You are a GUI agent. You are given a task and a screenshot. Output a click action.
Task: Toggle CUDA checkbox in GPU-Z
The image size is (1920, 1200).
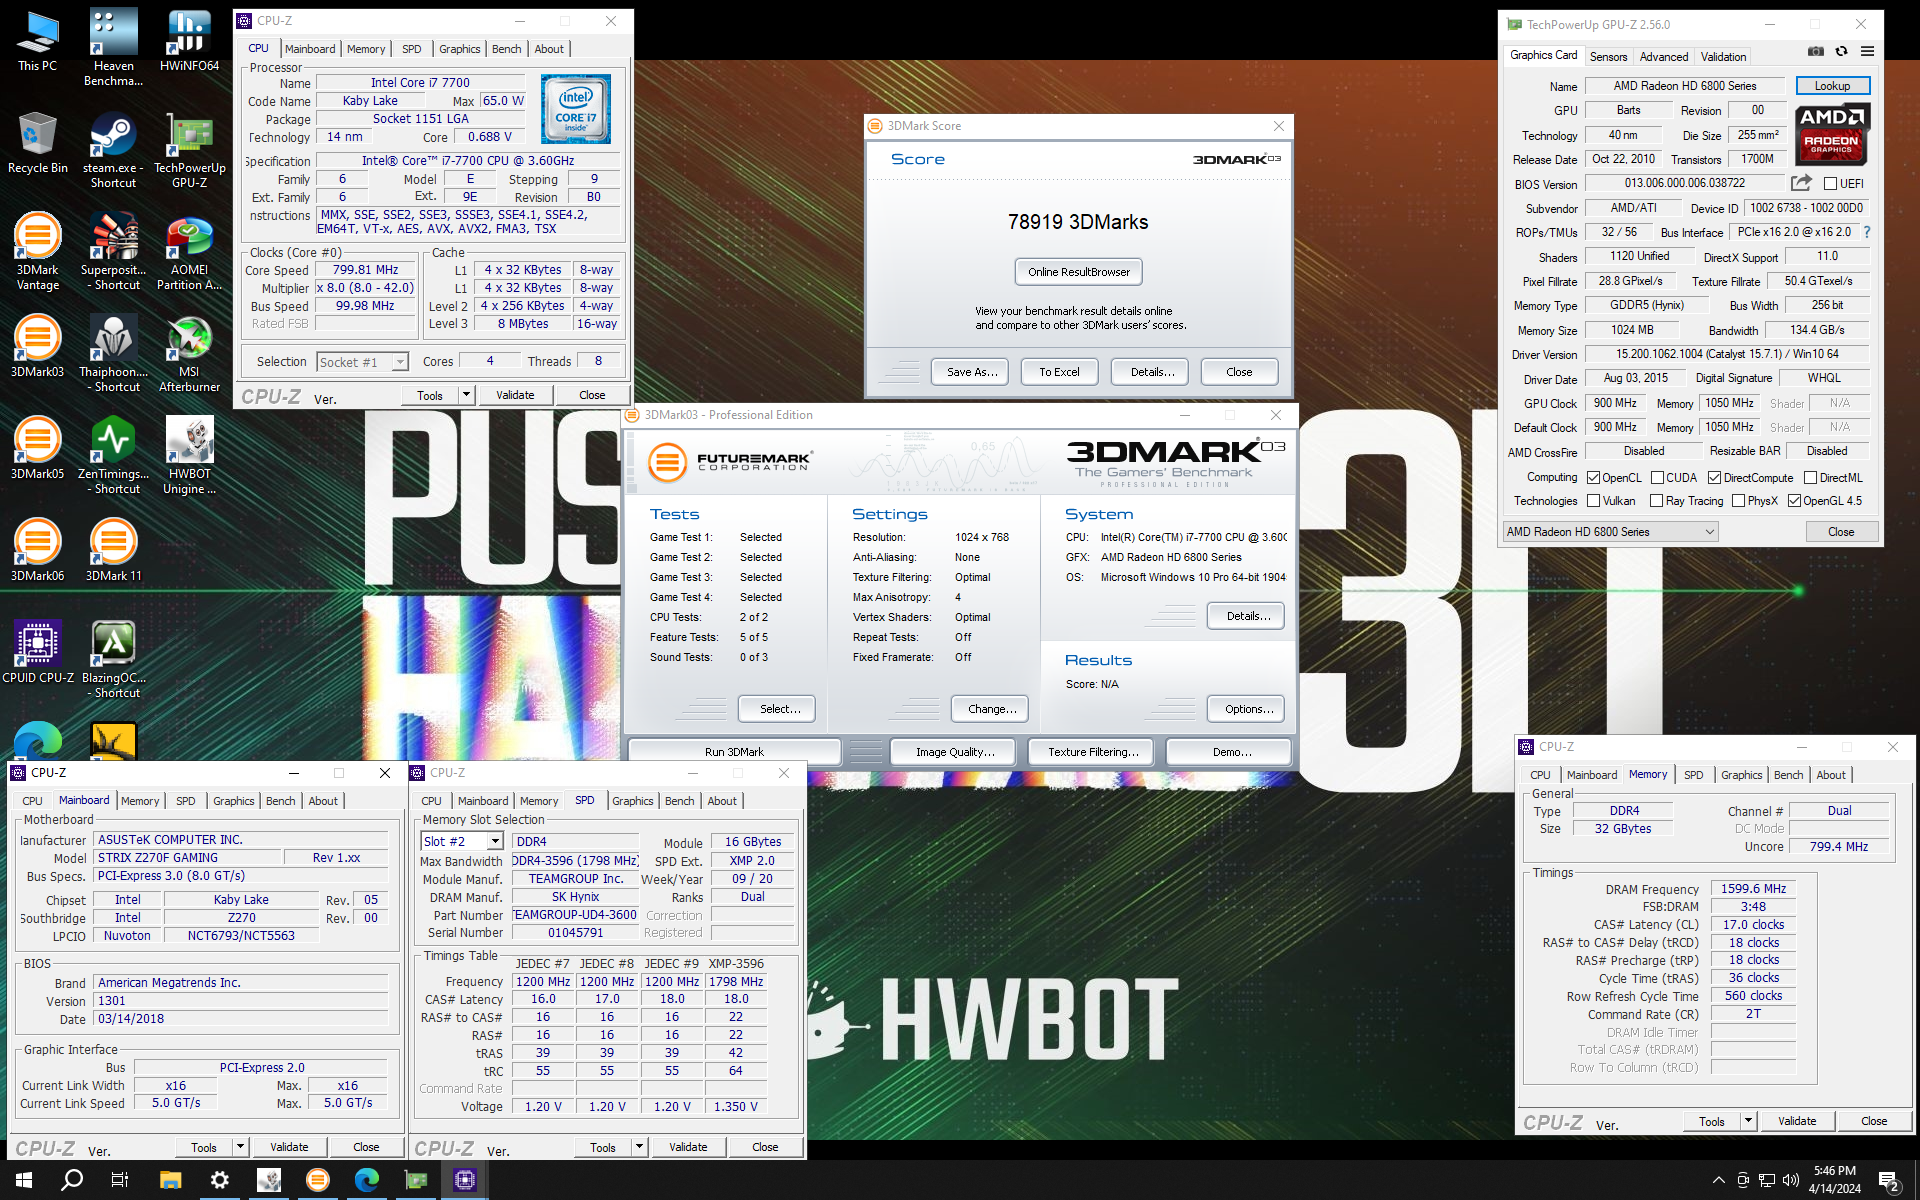(1657, 478)
